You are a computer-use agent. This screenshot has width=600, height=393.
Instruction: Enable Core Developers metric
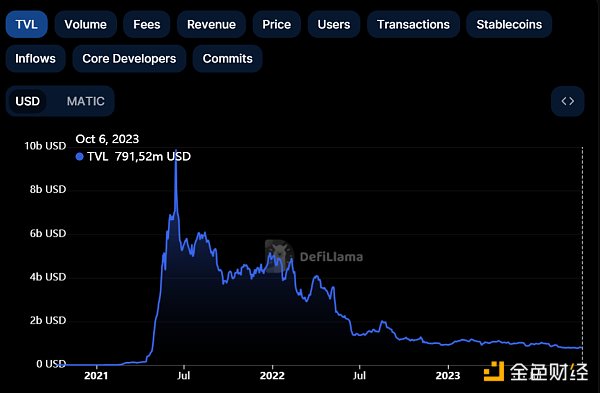[x=129, y=59]
